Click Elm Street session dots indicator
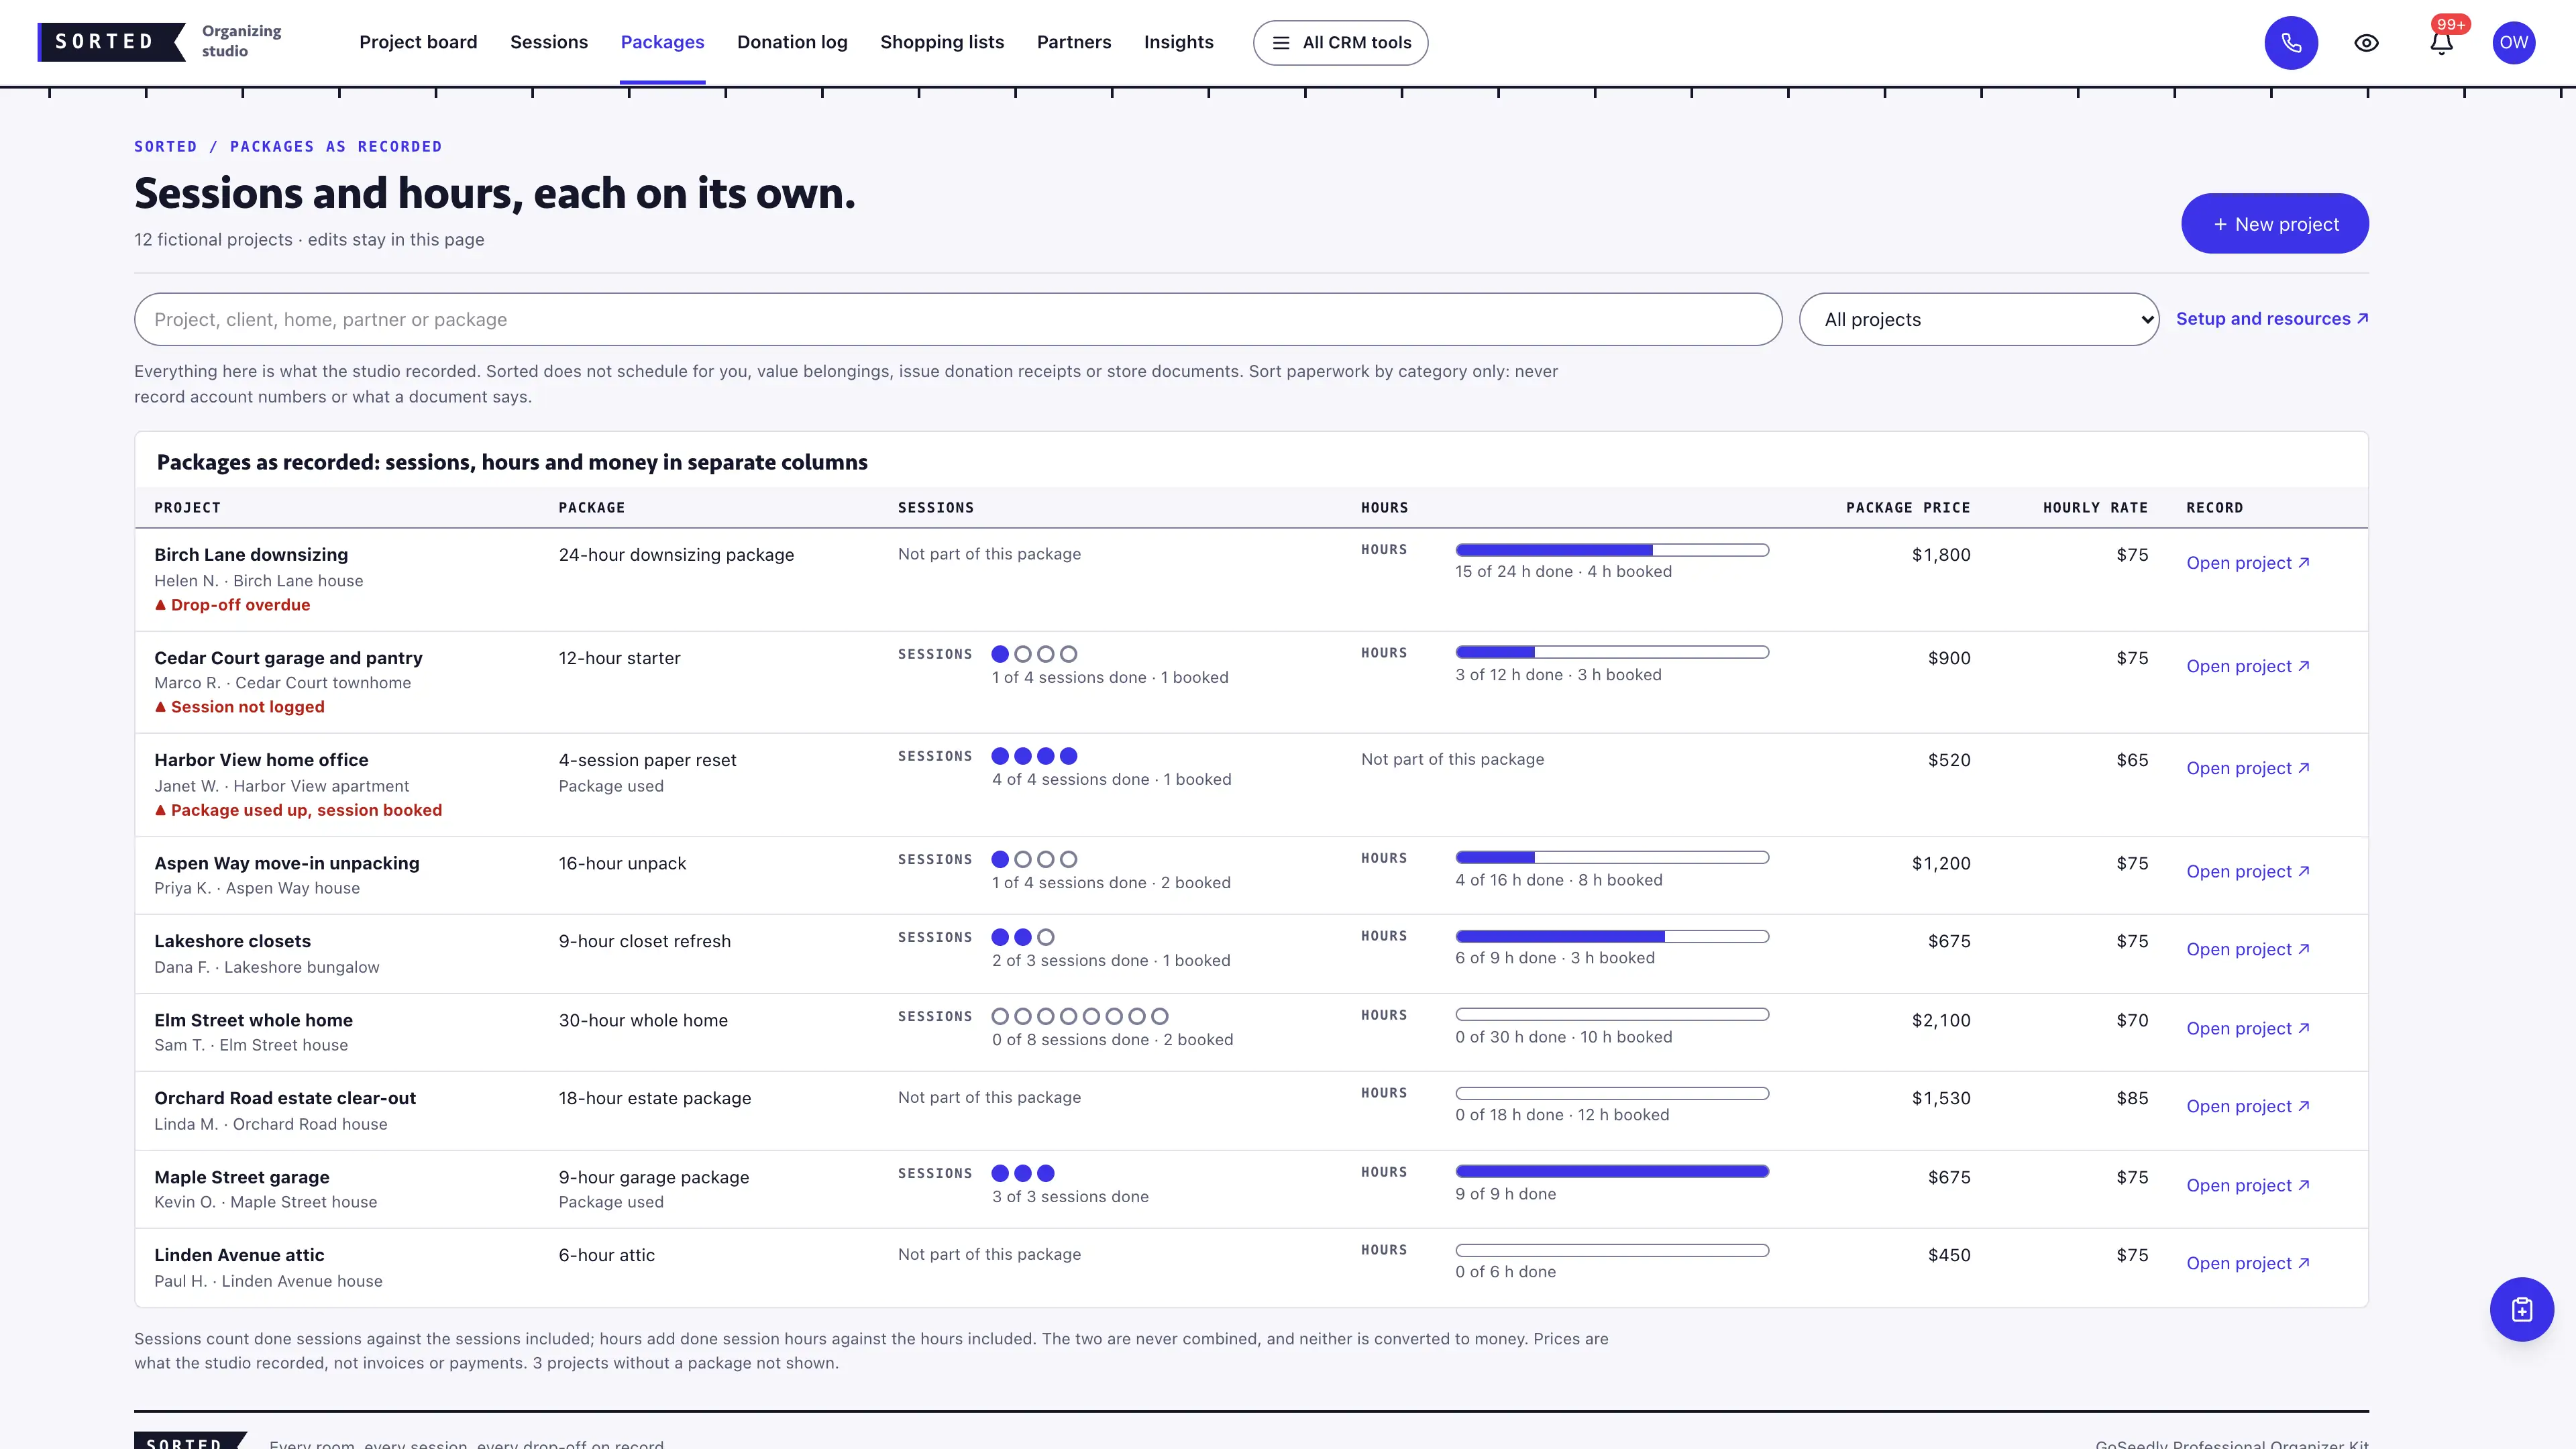This screenshot has height=1449, width=2576. tap(1080, 1016)
